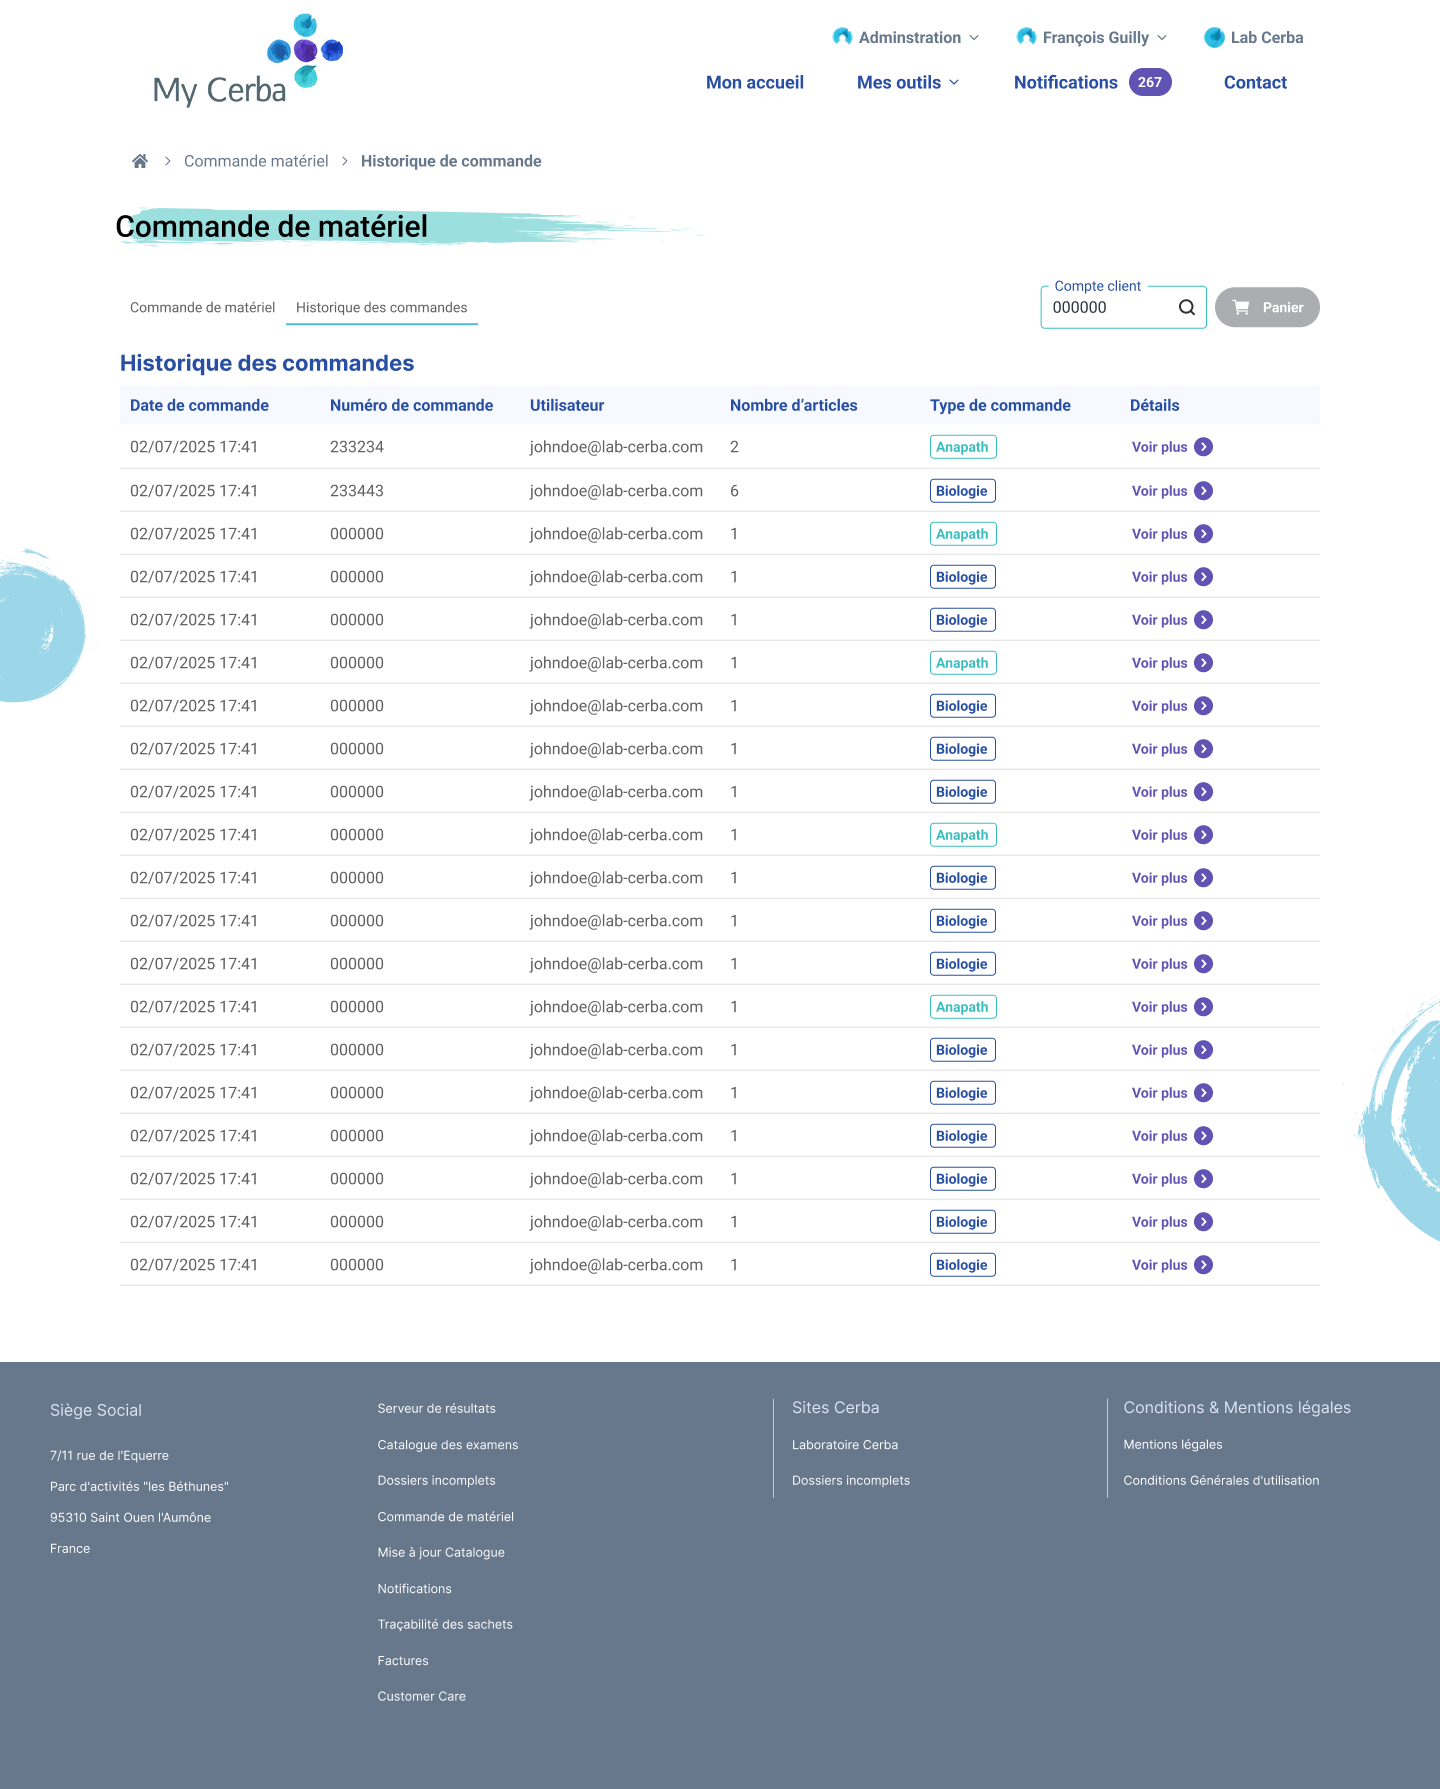Screen dimensions: 1440x1789
Task: Open the Contact page
Action: tap(1255, 82)
